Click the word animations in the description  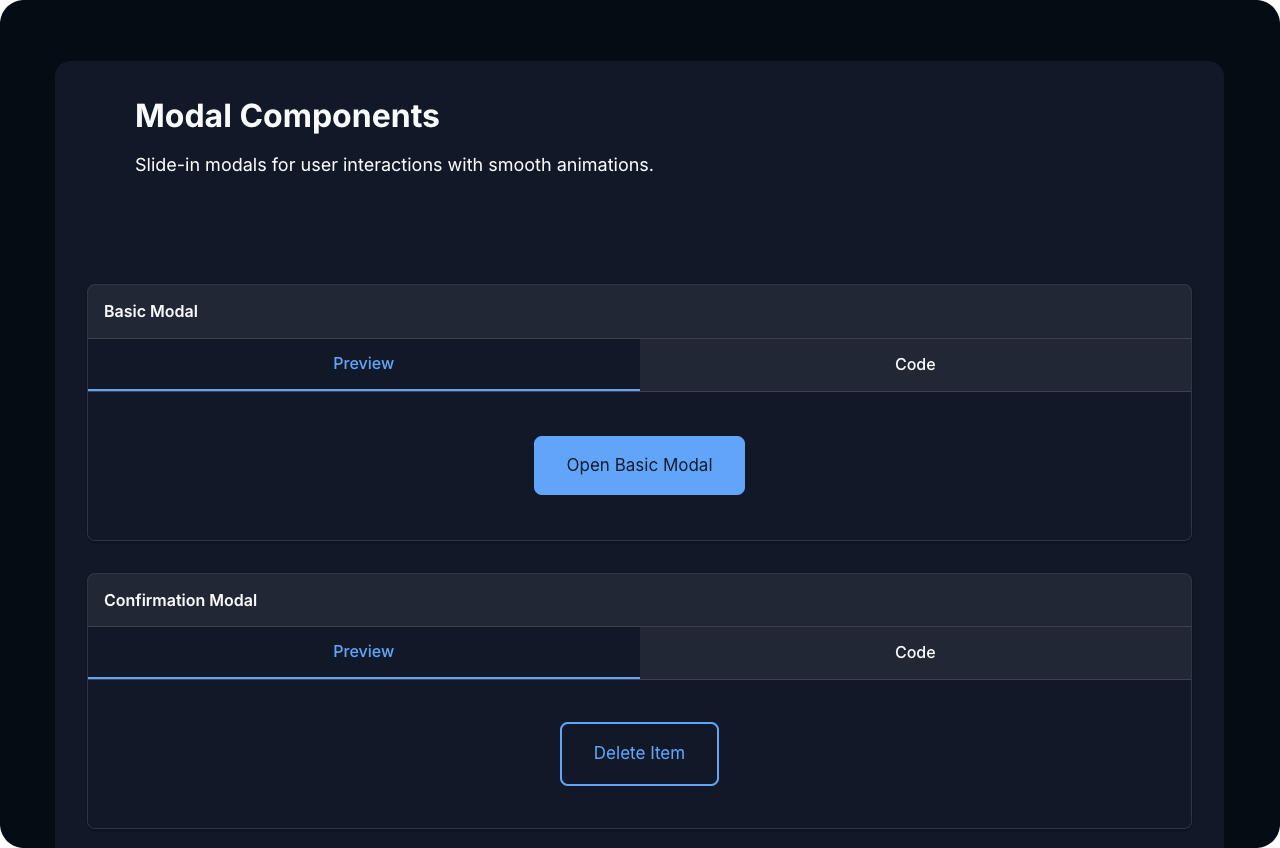coord(609,165)
